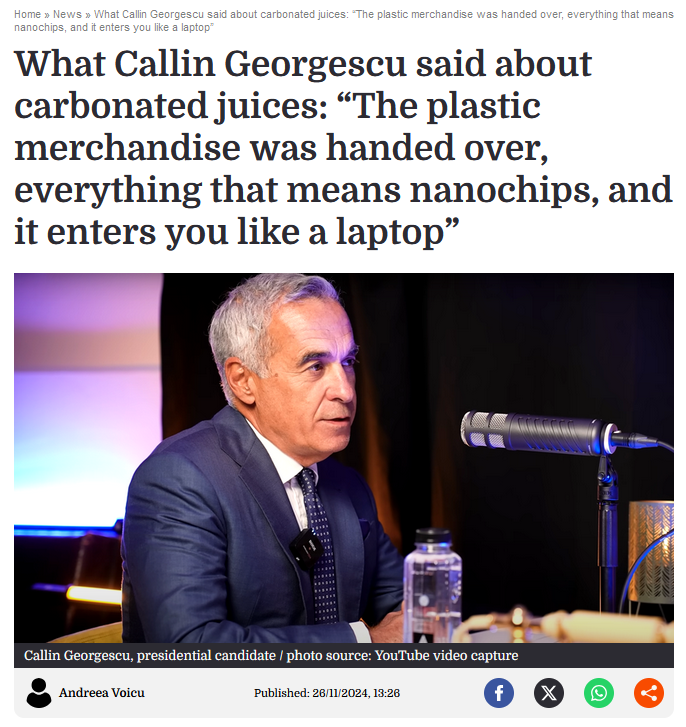Go to the Home breadcrumb link

27,14
